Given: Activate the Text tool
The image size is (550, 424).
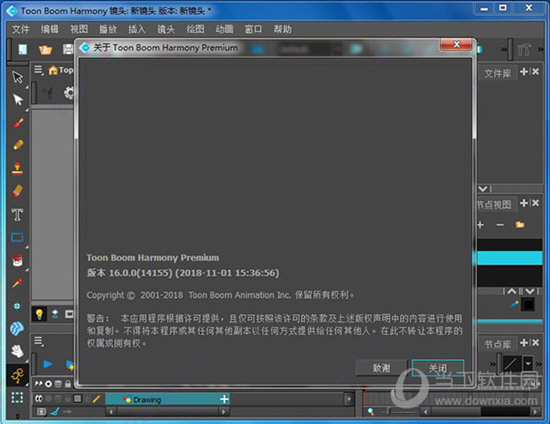Looking at the screenshot, I should click(x=17, y=214).
